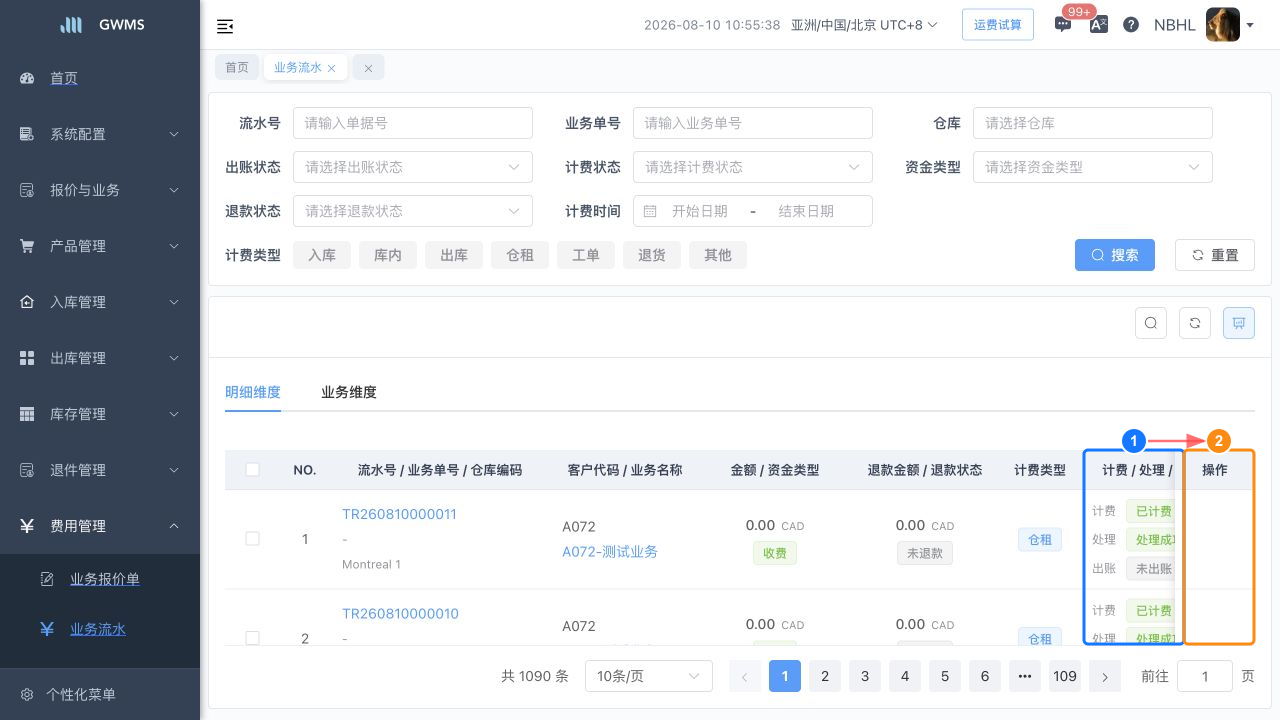Open the 退款状态 dropdown
The width and height of the screenshot is (1280, 720).
click(413, 211)
